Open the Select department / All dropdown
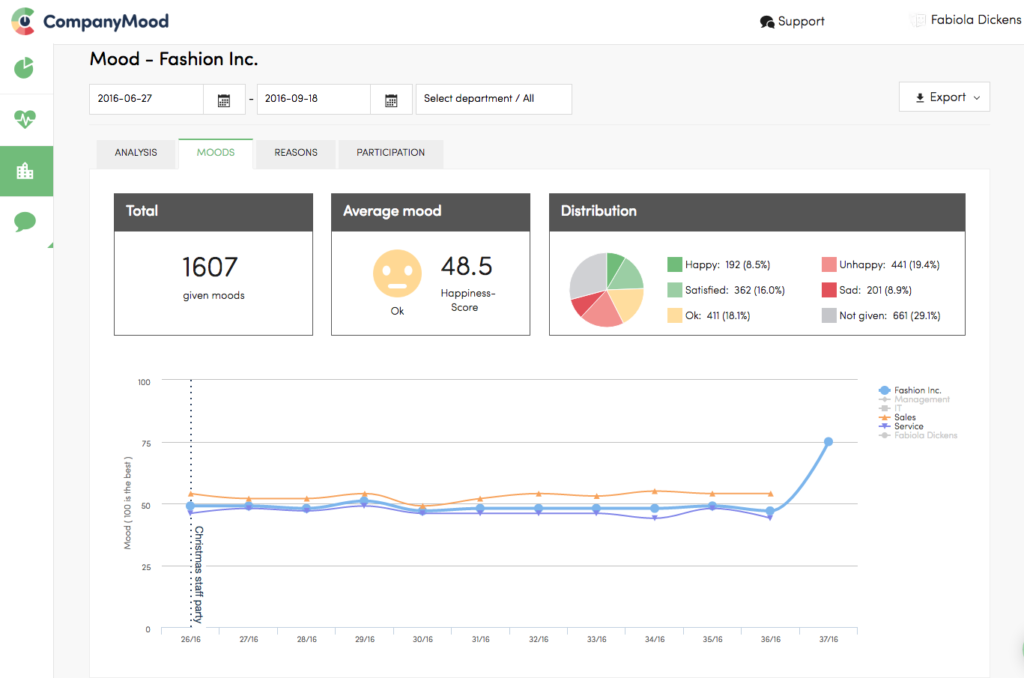The height and width of the screenshot is (678, 1024). point(494,99)
